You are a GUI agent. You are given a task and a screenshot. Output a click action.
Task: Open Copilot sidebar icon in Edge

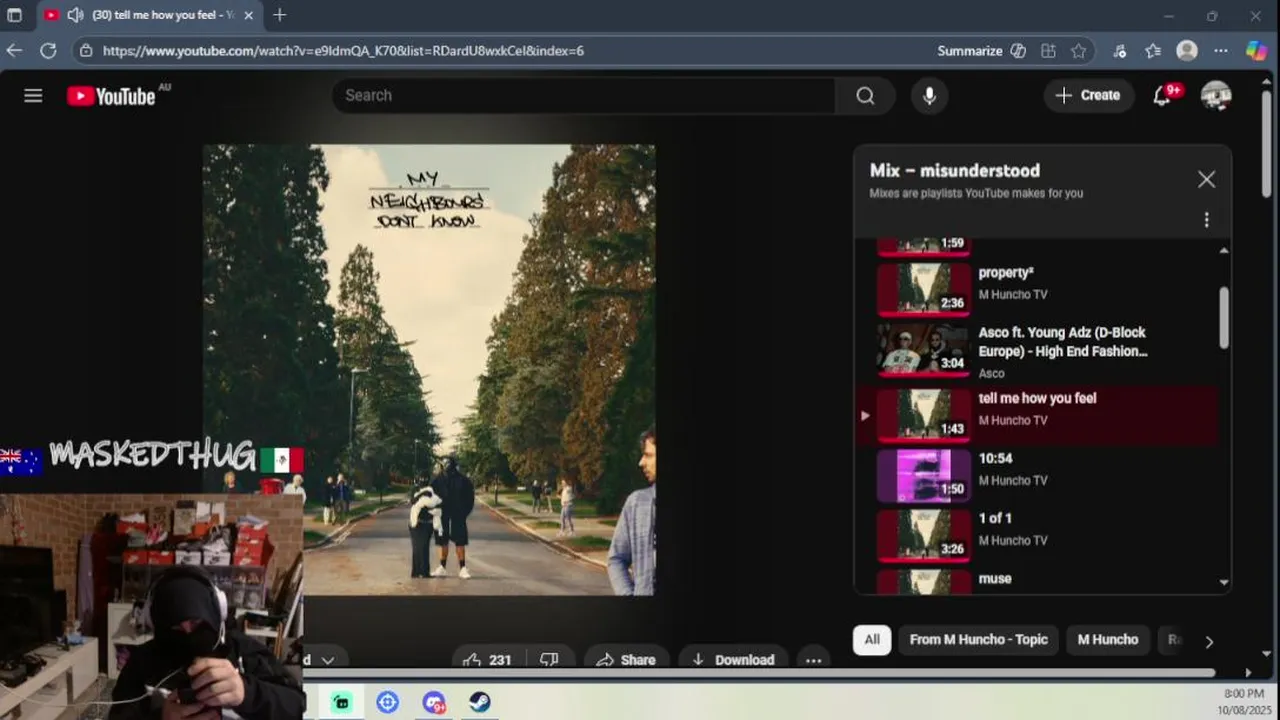point(1256,50)
